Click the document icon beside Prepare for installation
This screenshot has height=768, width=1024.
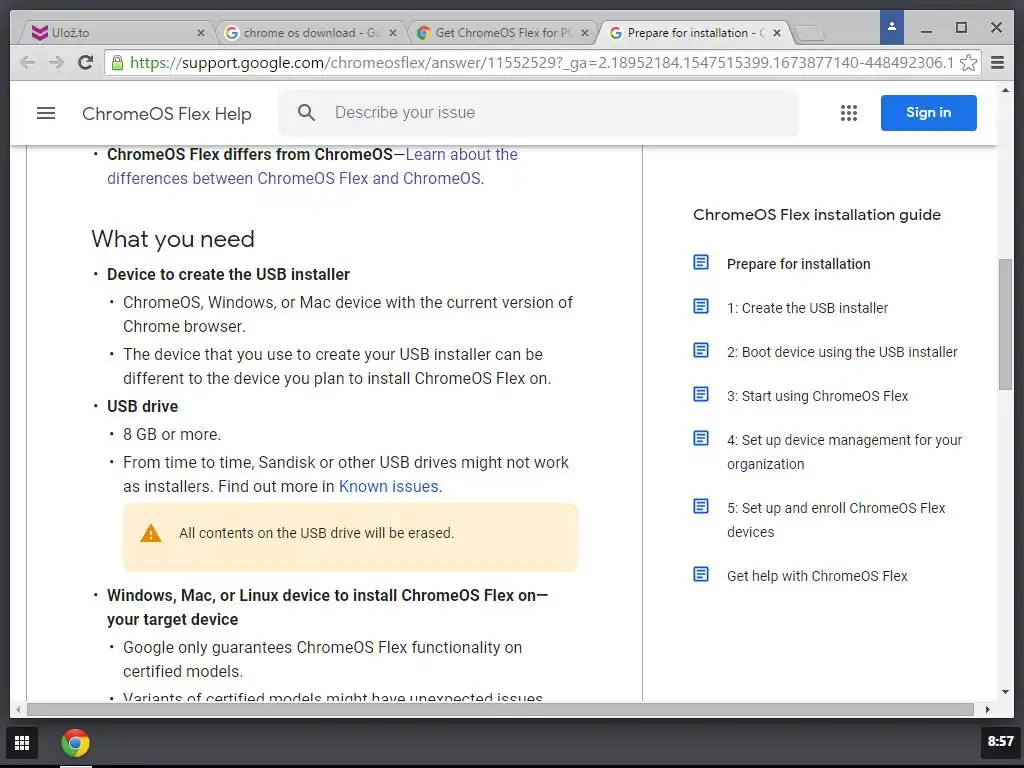point(701,263)
